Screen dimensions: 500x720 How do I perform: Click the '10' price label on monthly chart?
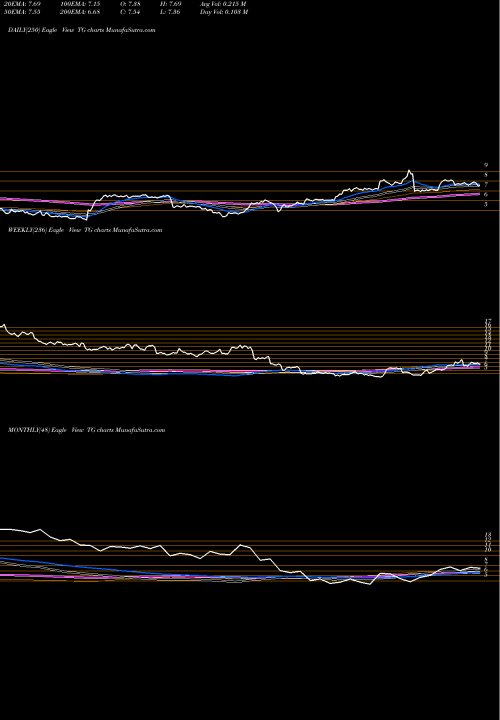click(488, 550)
